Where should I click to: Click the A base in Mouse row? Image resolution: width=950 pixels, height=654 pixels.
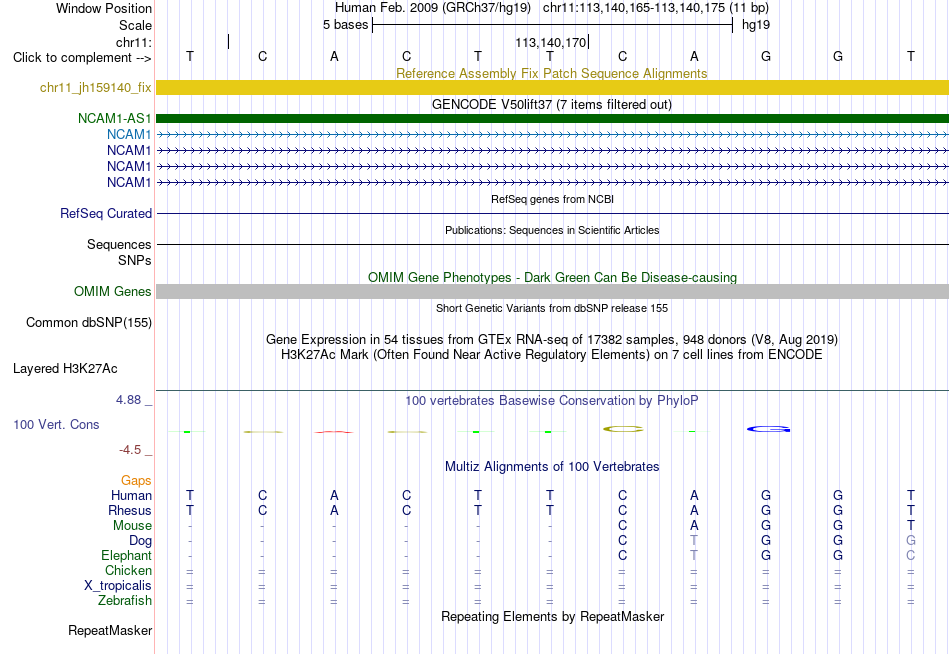694,526
